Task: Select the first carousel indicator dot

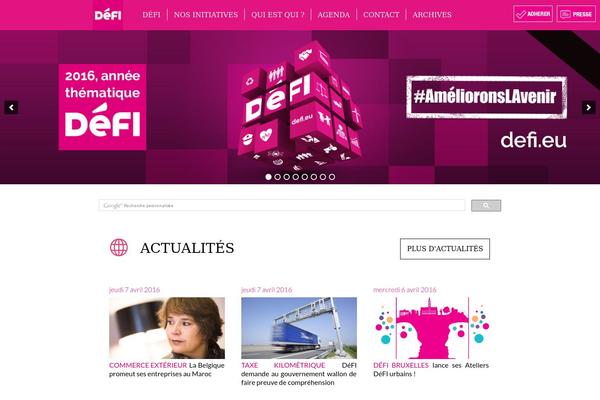Action: pos(268,177)
